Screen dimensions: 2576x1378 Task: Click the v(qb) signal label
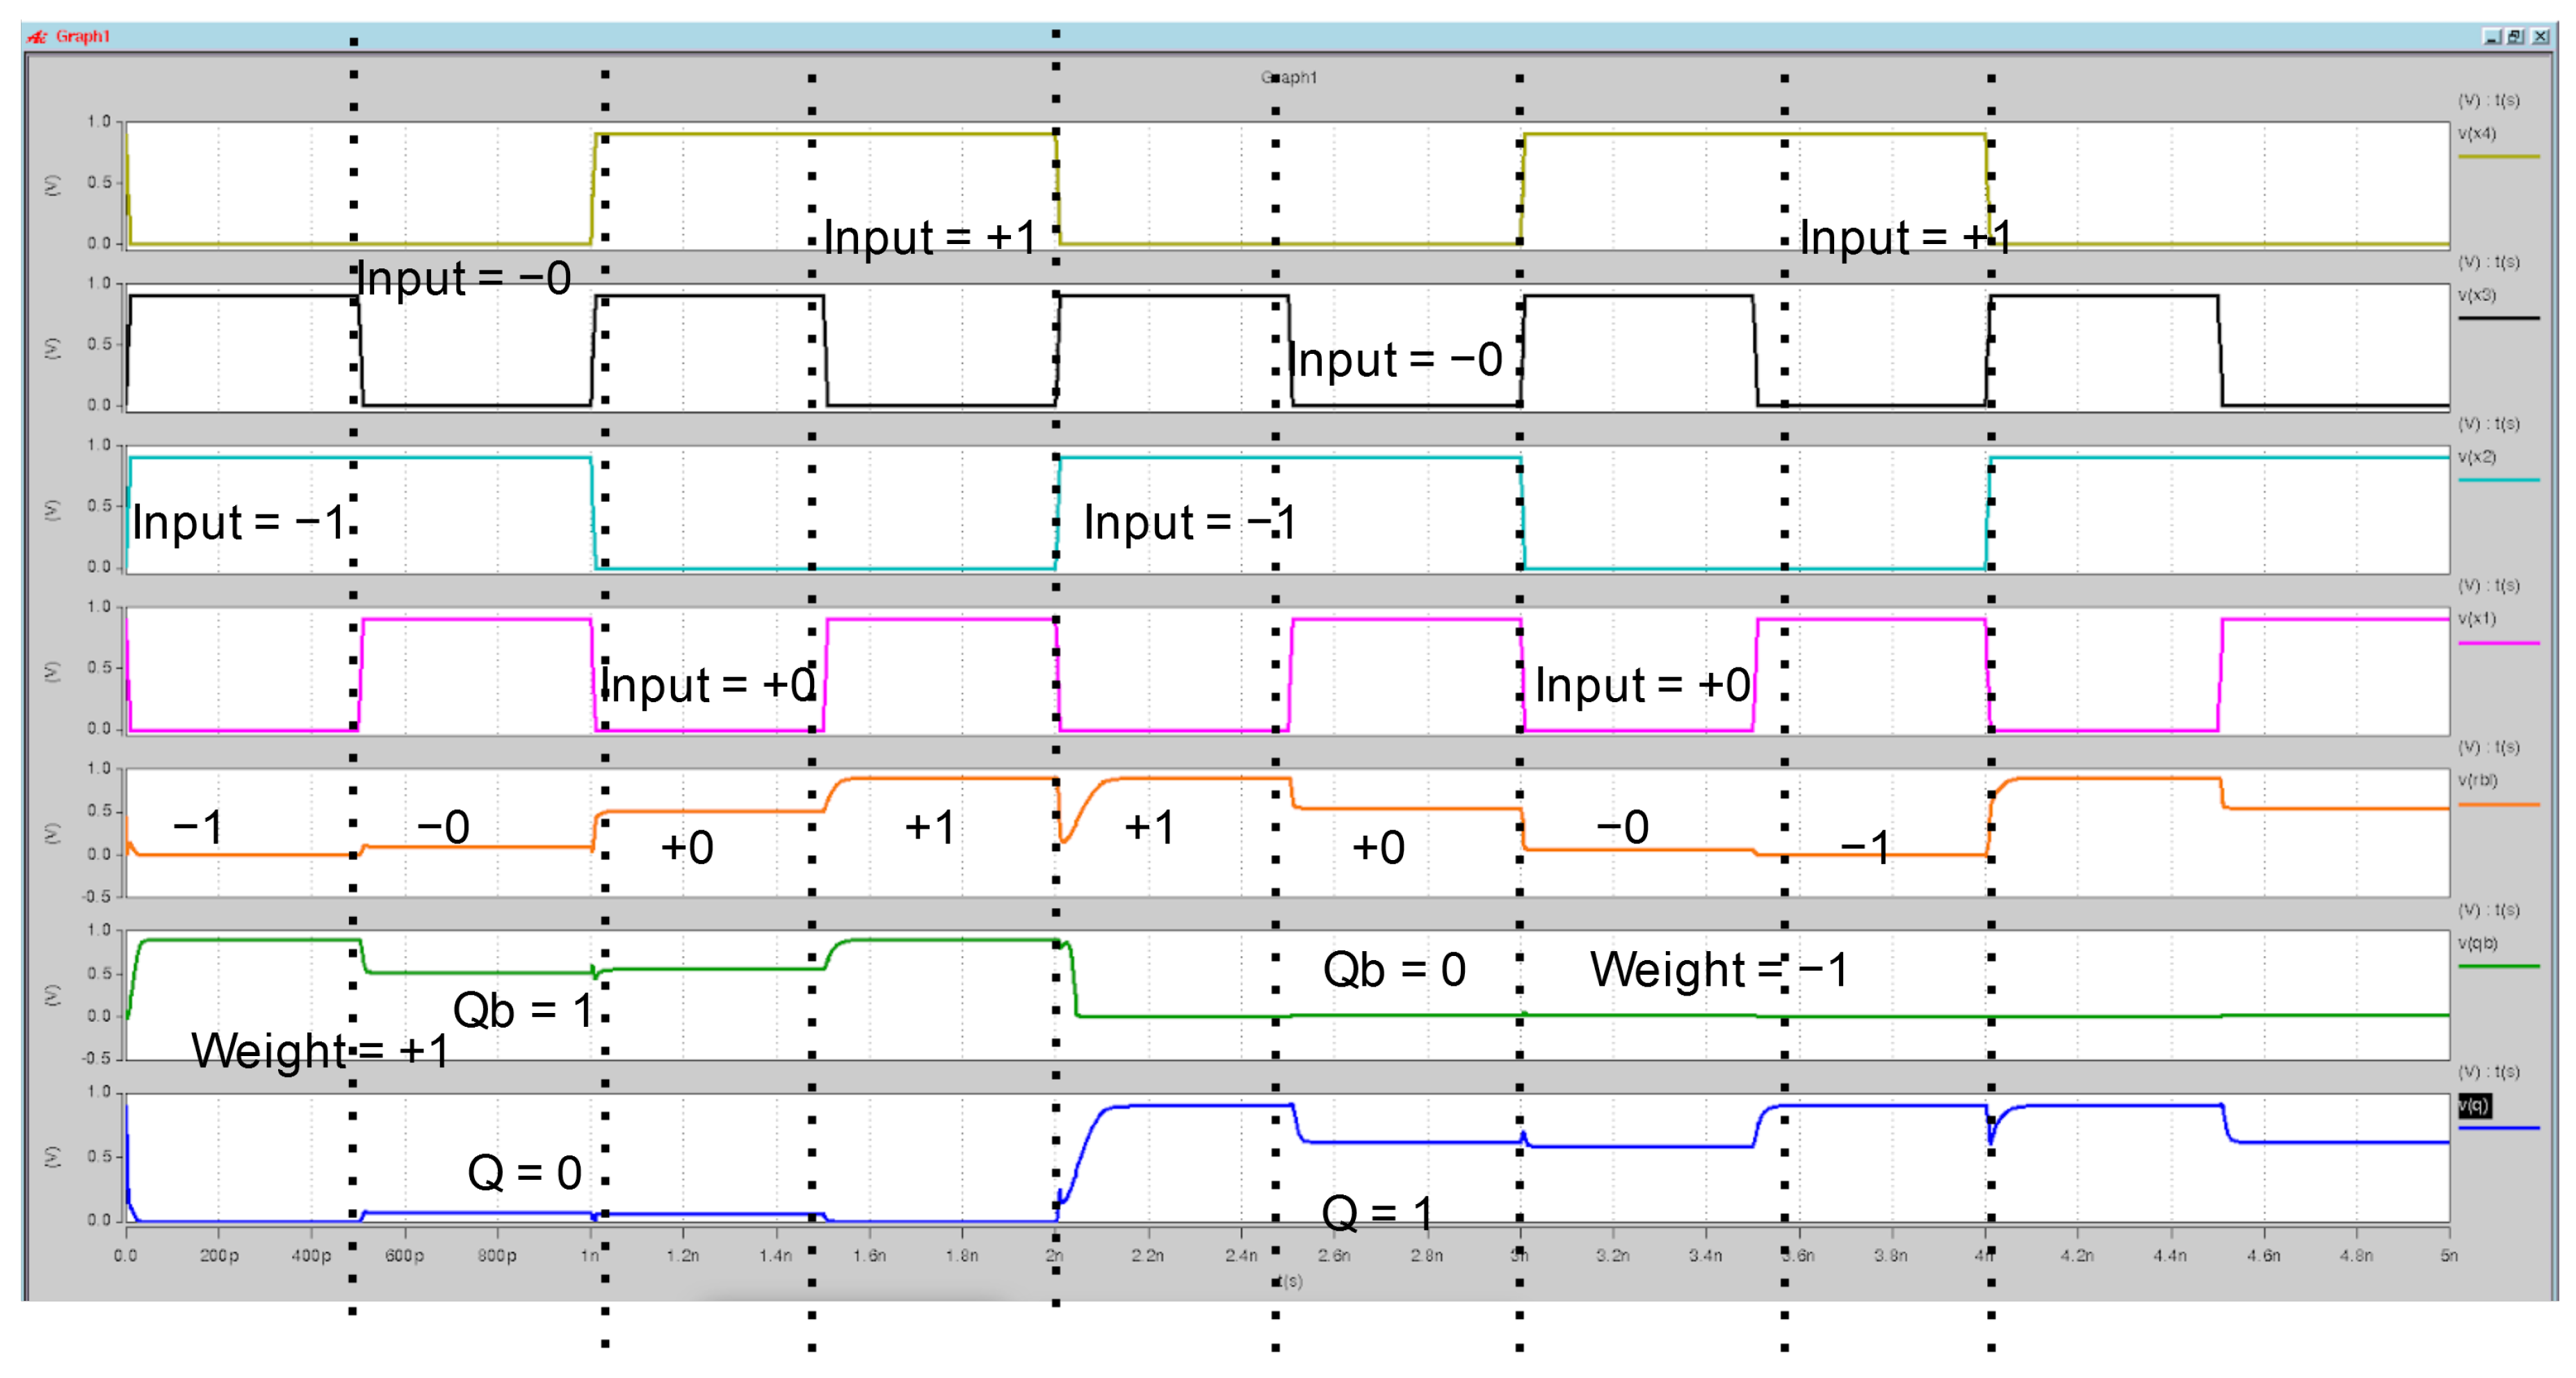click(2477, 943)
